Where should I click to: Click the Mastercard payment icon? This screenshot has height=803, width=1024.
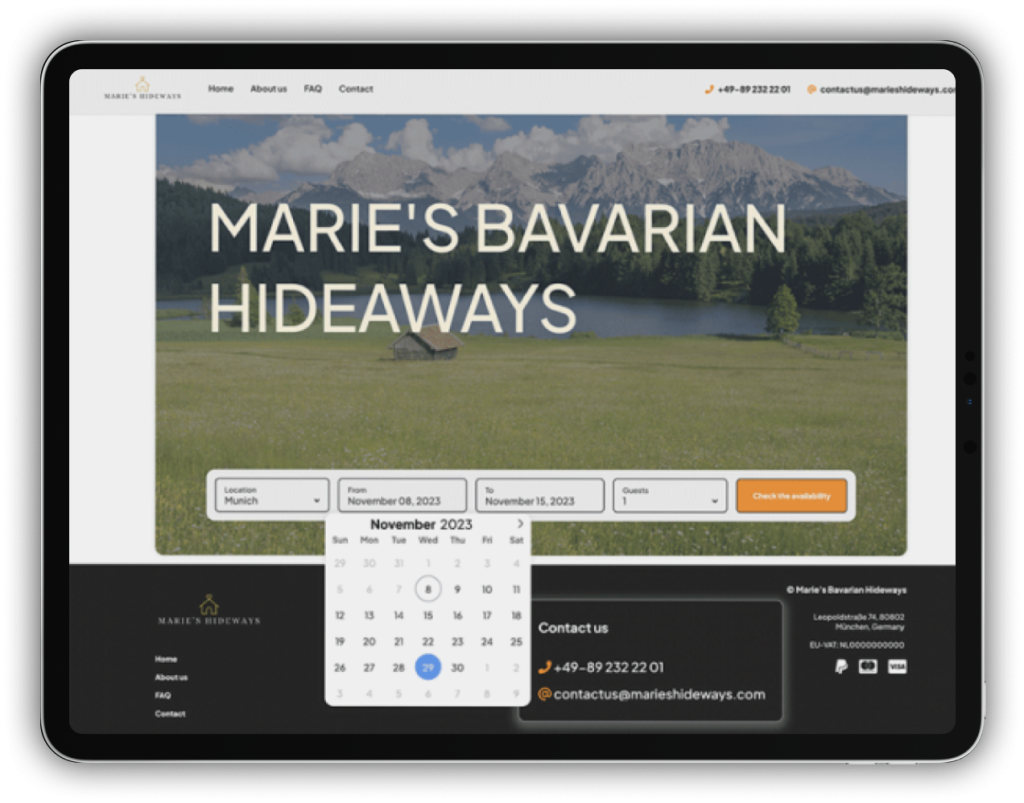[868, 667]
